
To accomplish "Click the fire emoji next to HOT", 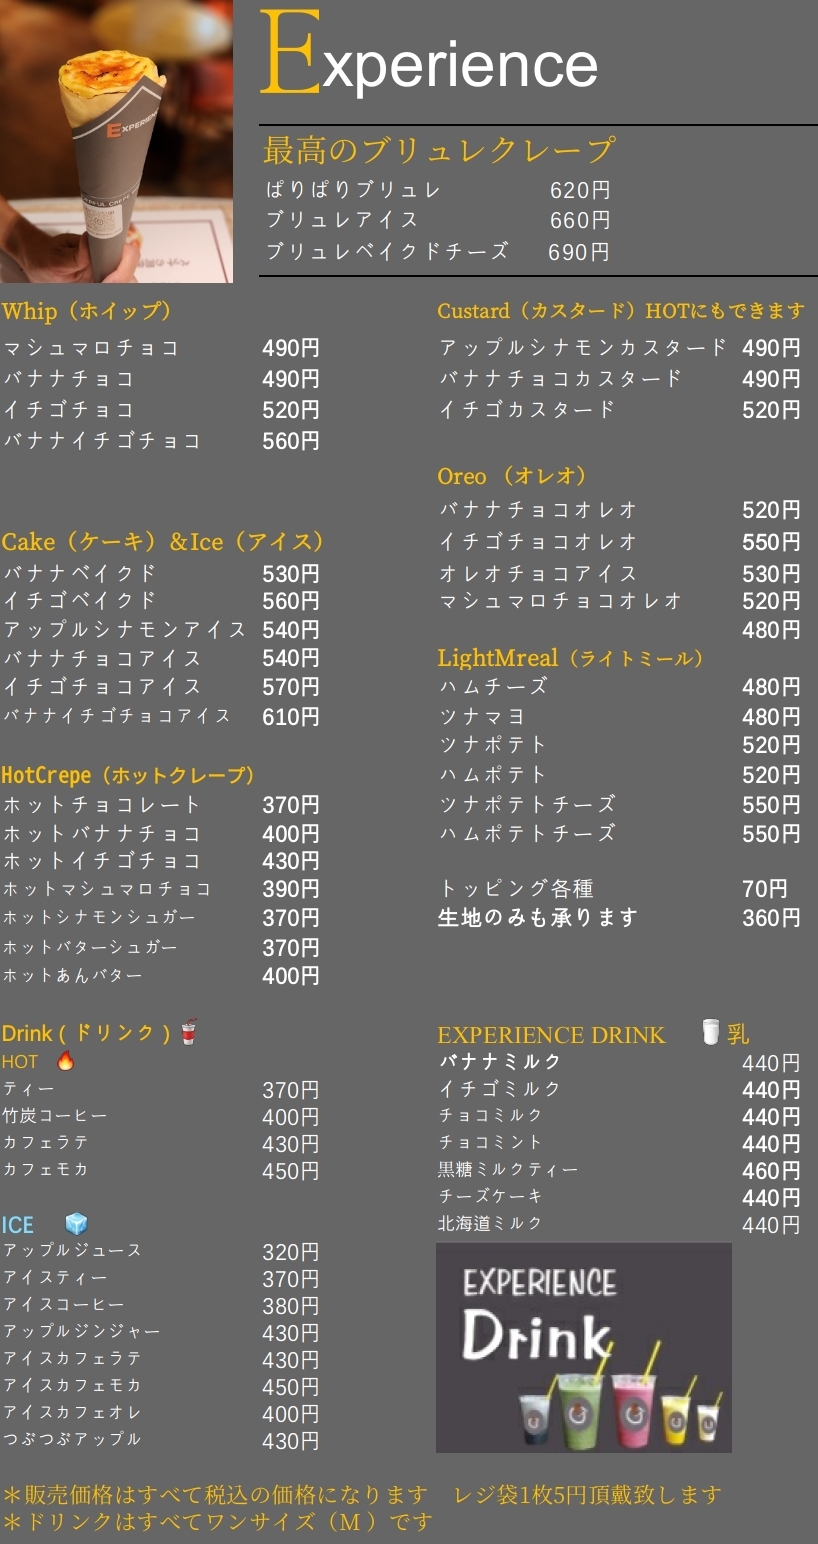I will (x=65, y=1061).
